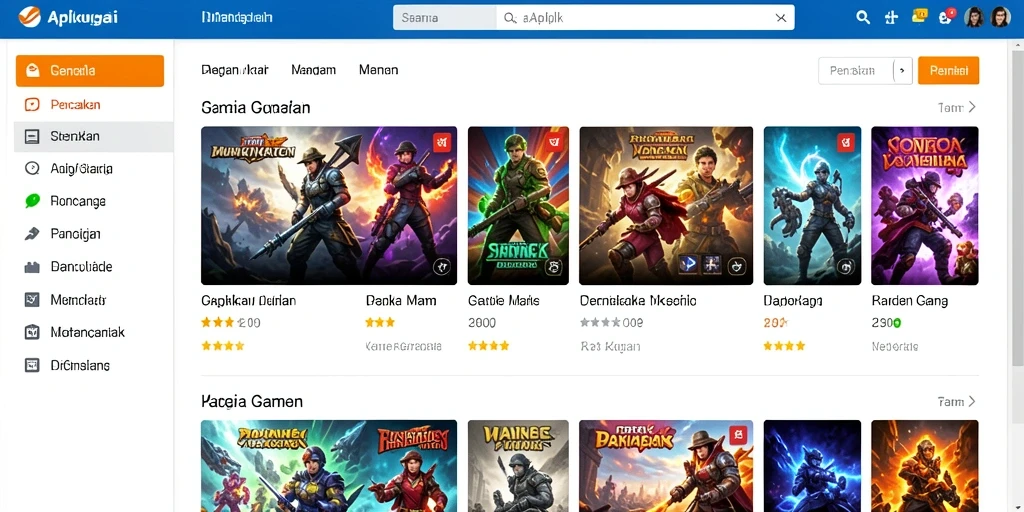1024x512 pixels.
Task: Click the icon beside Stenkan
Action: point(31,136)
